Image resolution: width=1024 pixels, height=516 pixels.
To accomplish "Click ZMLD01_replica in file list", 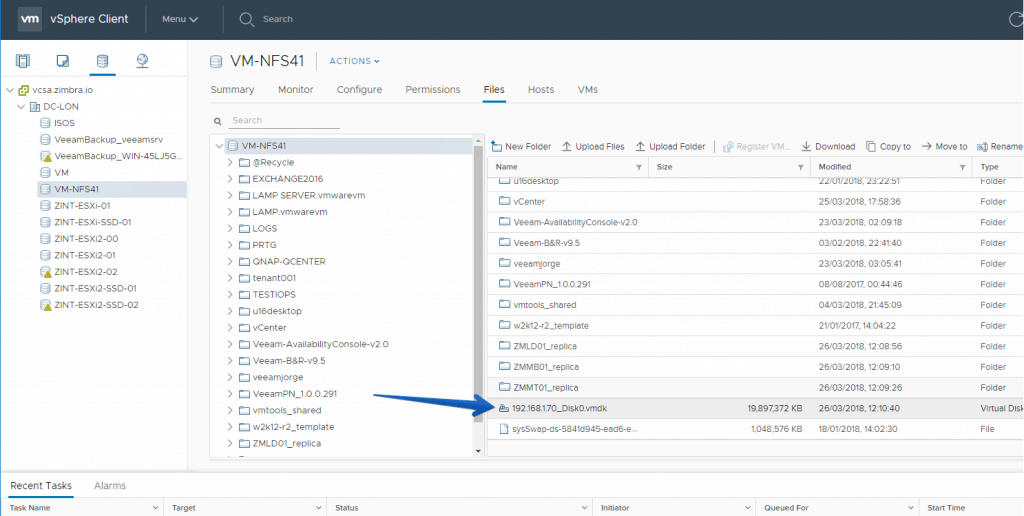I will tap(545, 346).
